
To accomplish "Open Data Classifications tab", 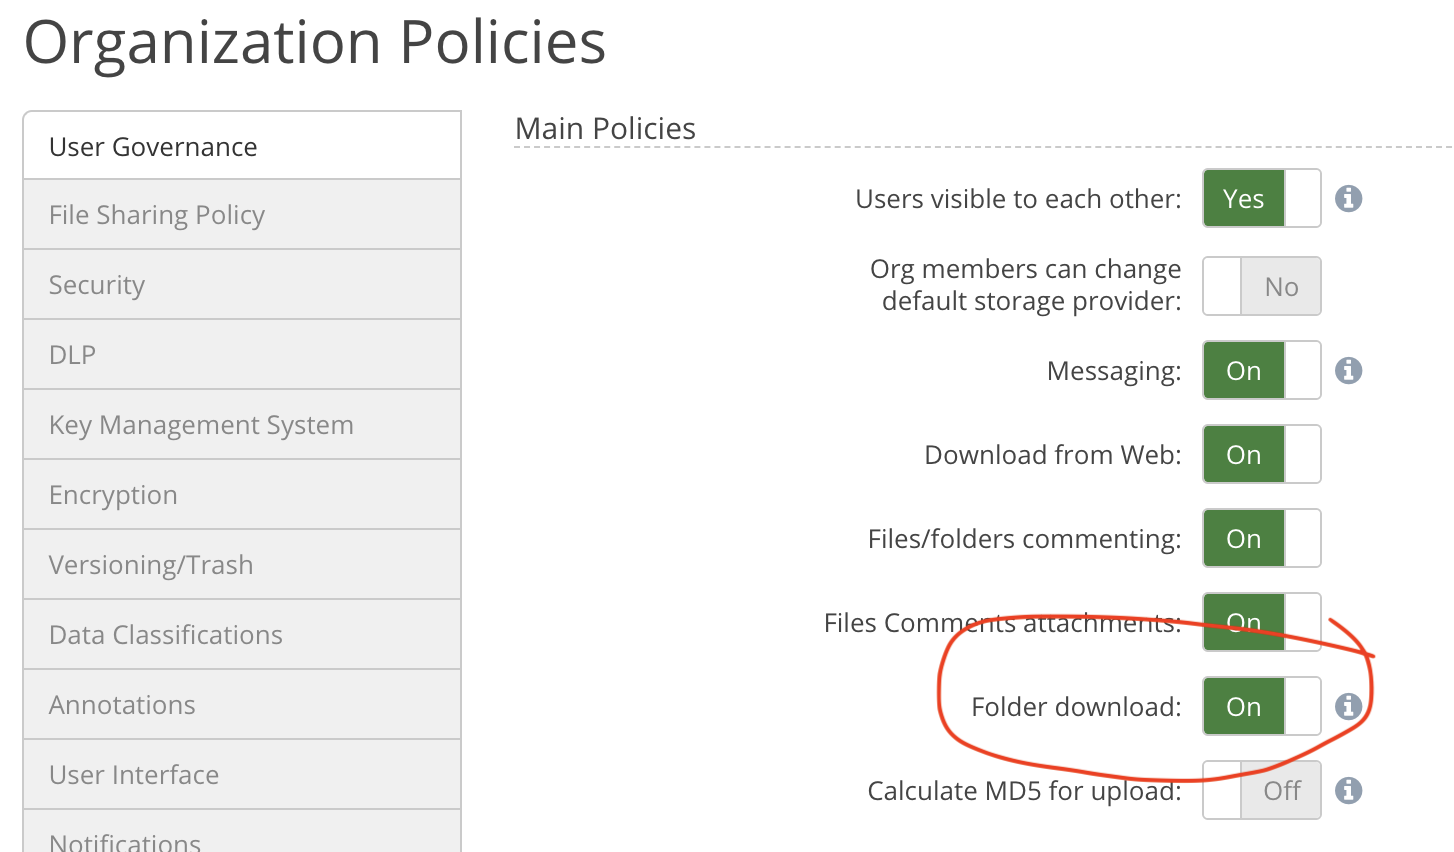I will click(242, 635).
